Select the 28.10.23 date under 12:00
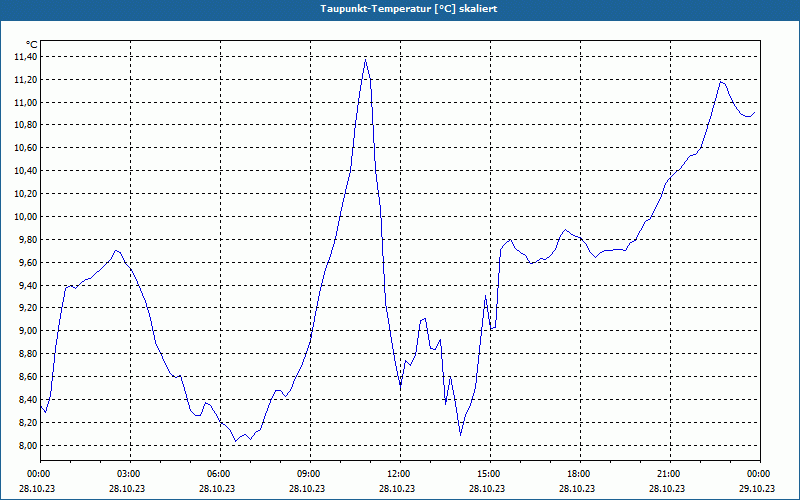 (397, 488)
